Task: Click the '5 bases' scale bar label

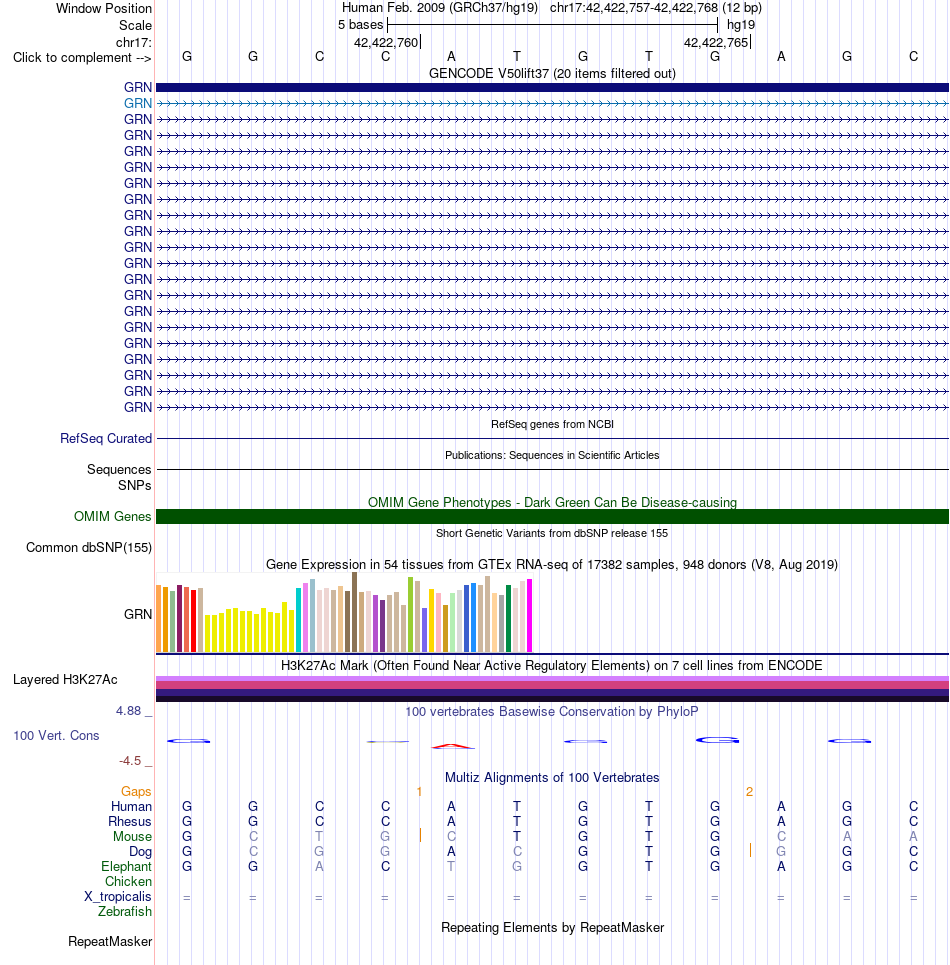Action: pyautogui.click(x=361, y=25)
